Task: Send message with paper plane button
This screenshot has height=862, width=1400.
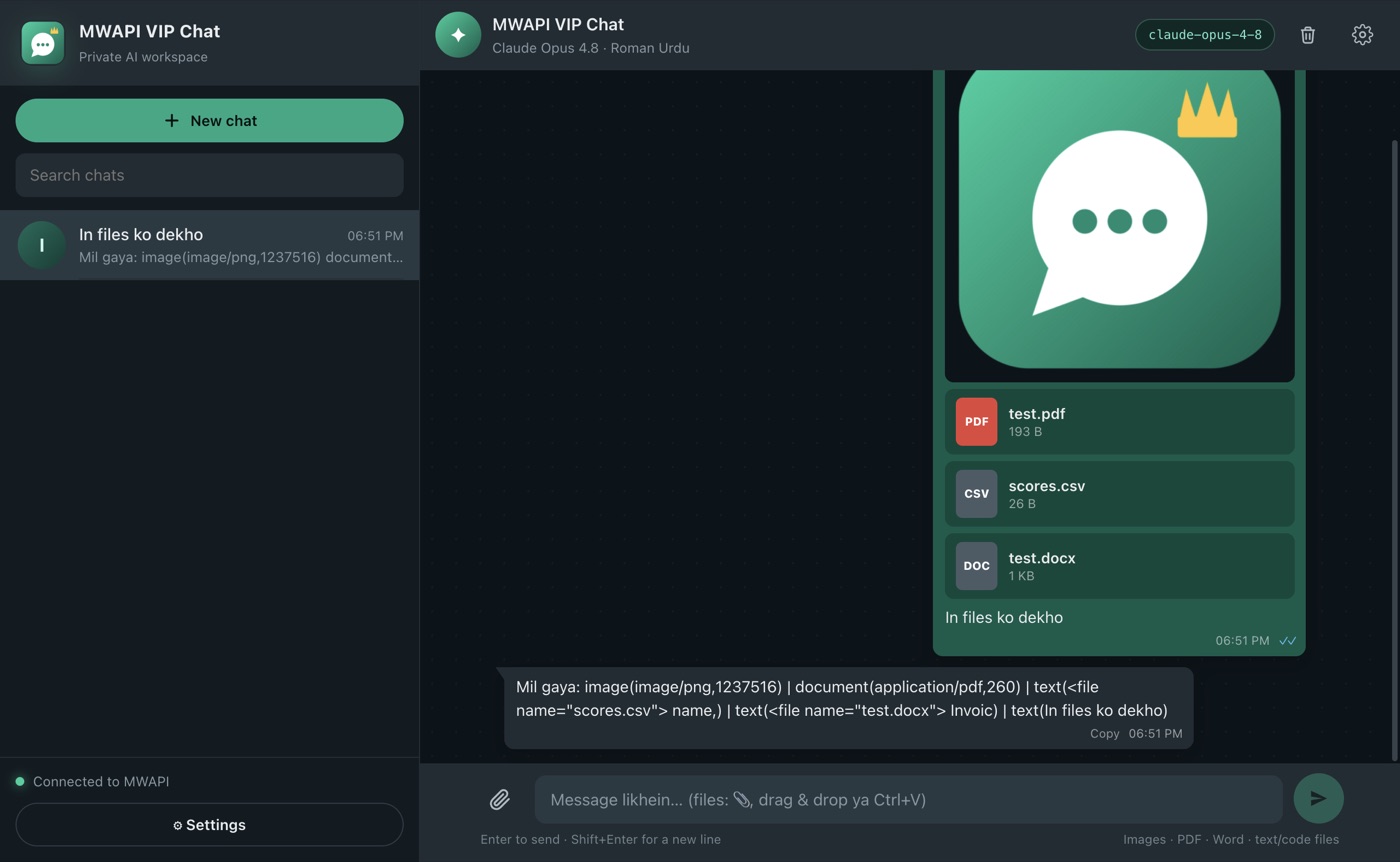Action: 1318,798
